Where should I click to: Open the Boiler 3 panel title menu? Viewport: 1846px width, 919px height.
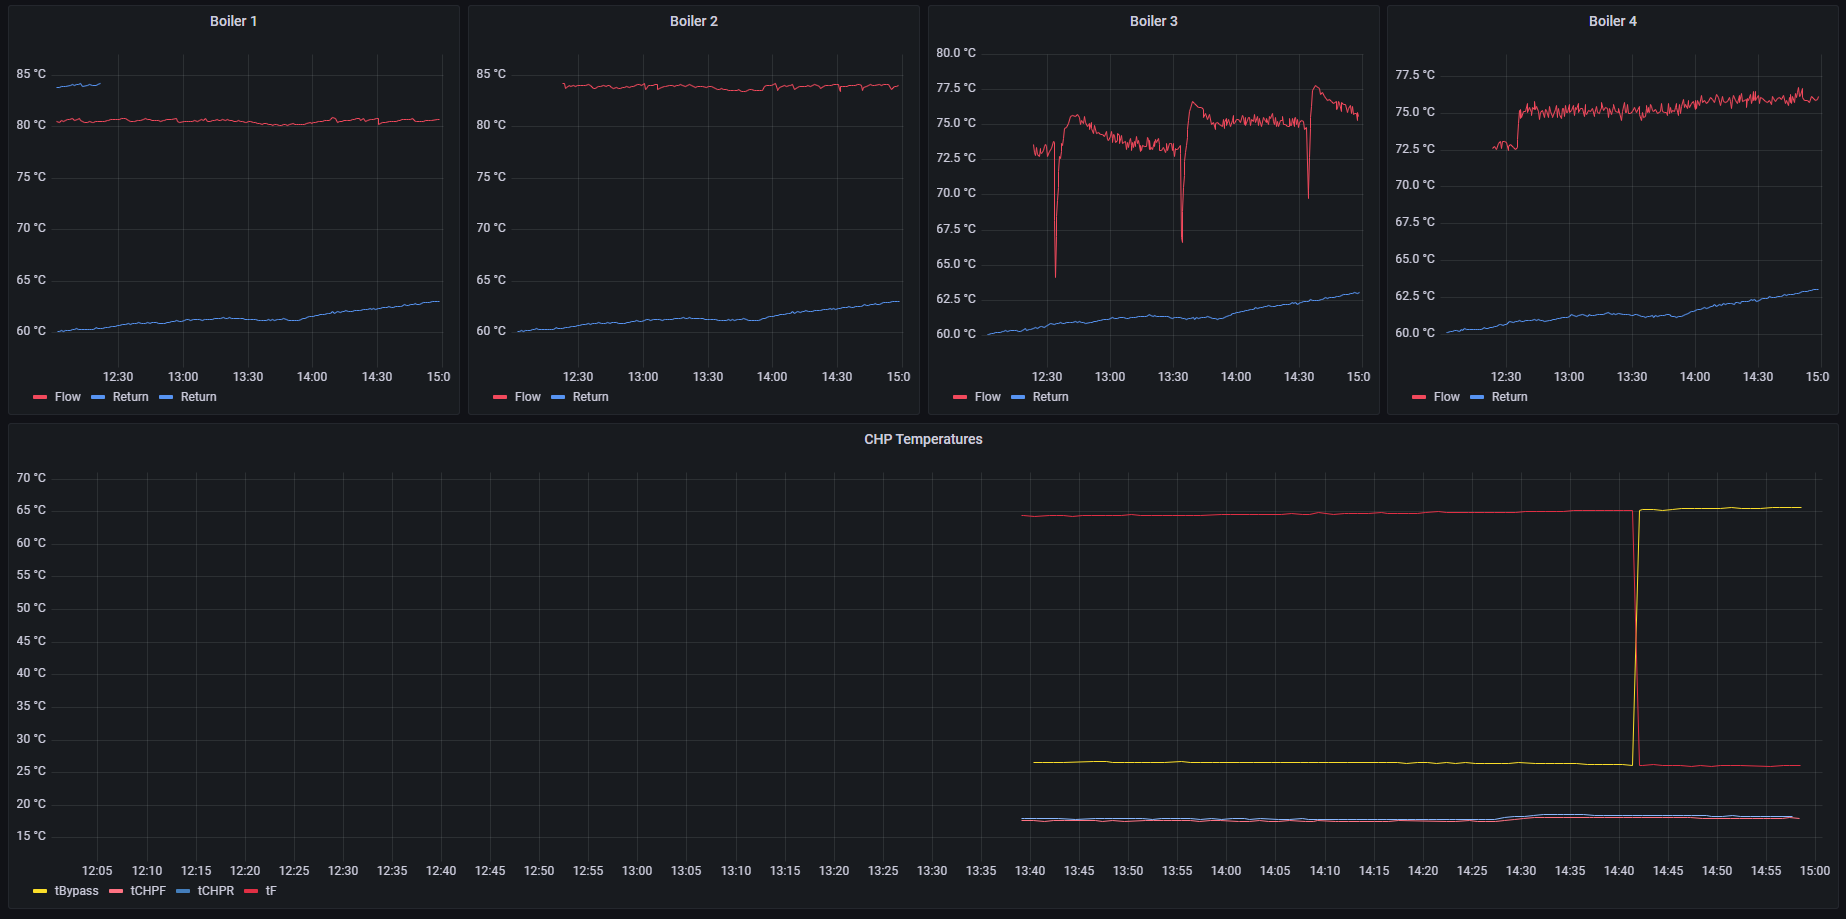pos(1153,21)
